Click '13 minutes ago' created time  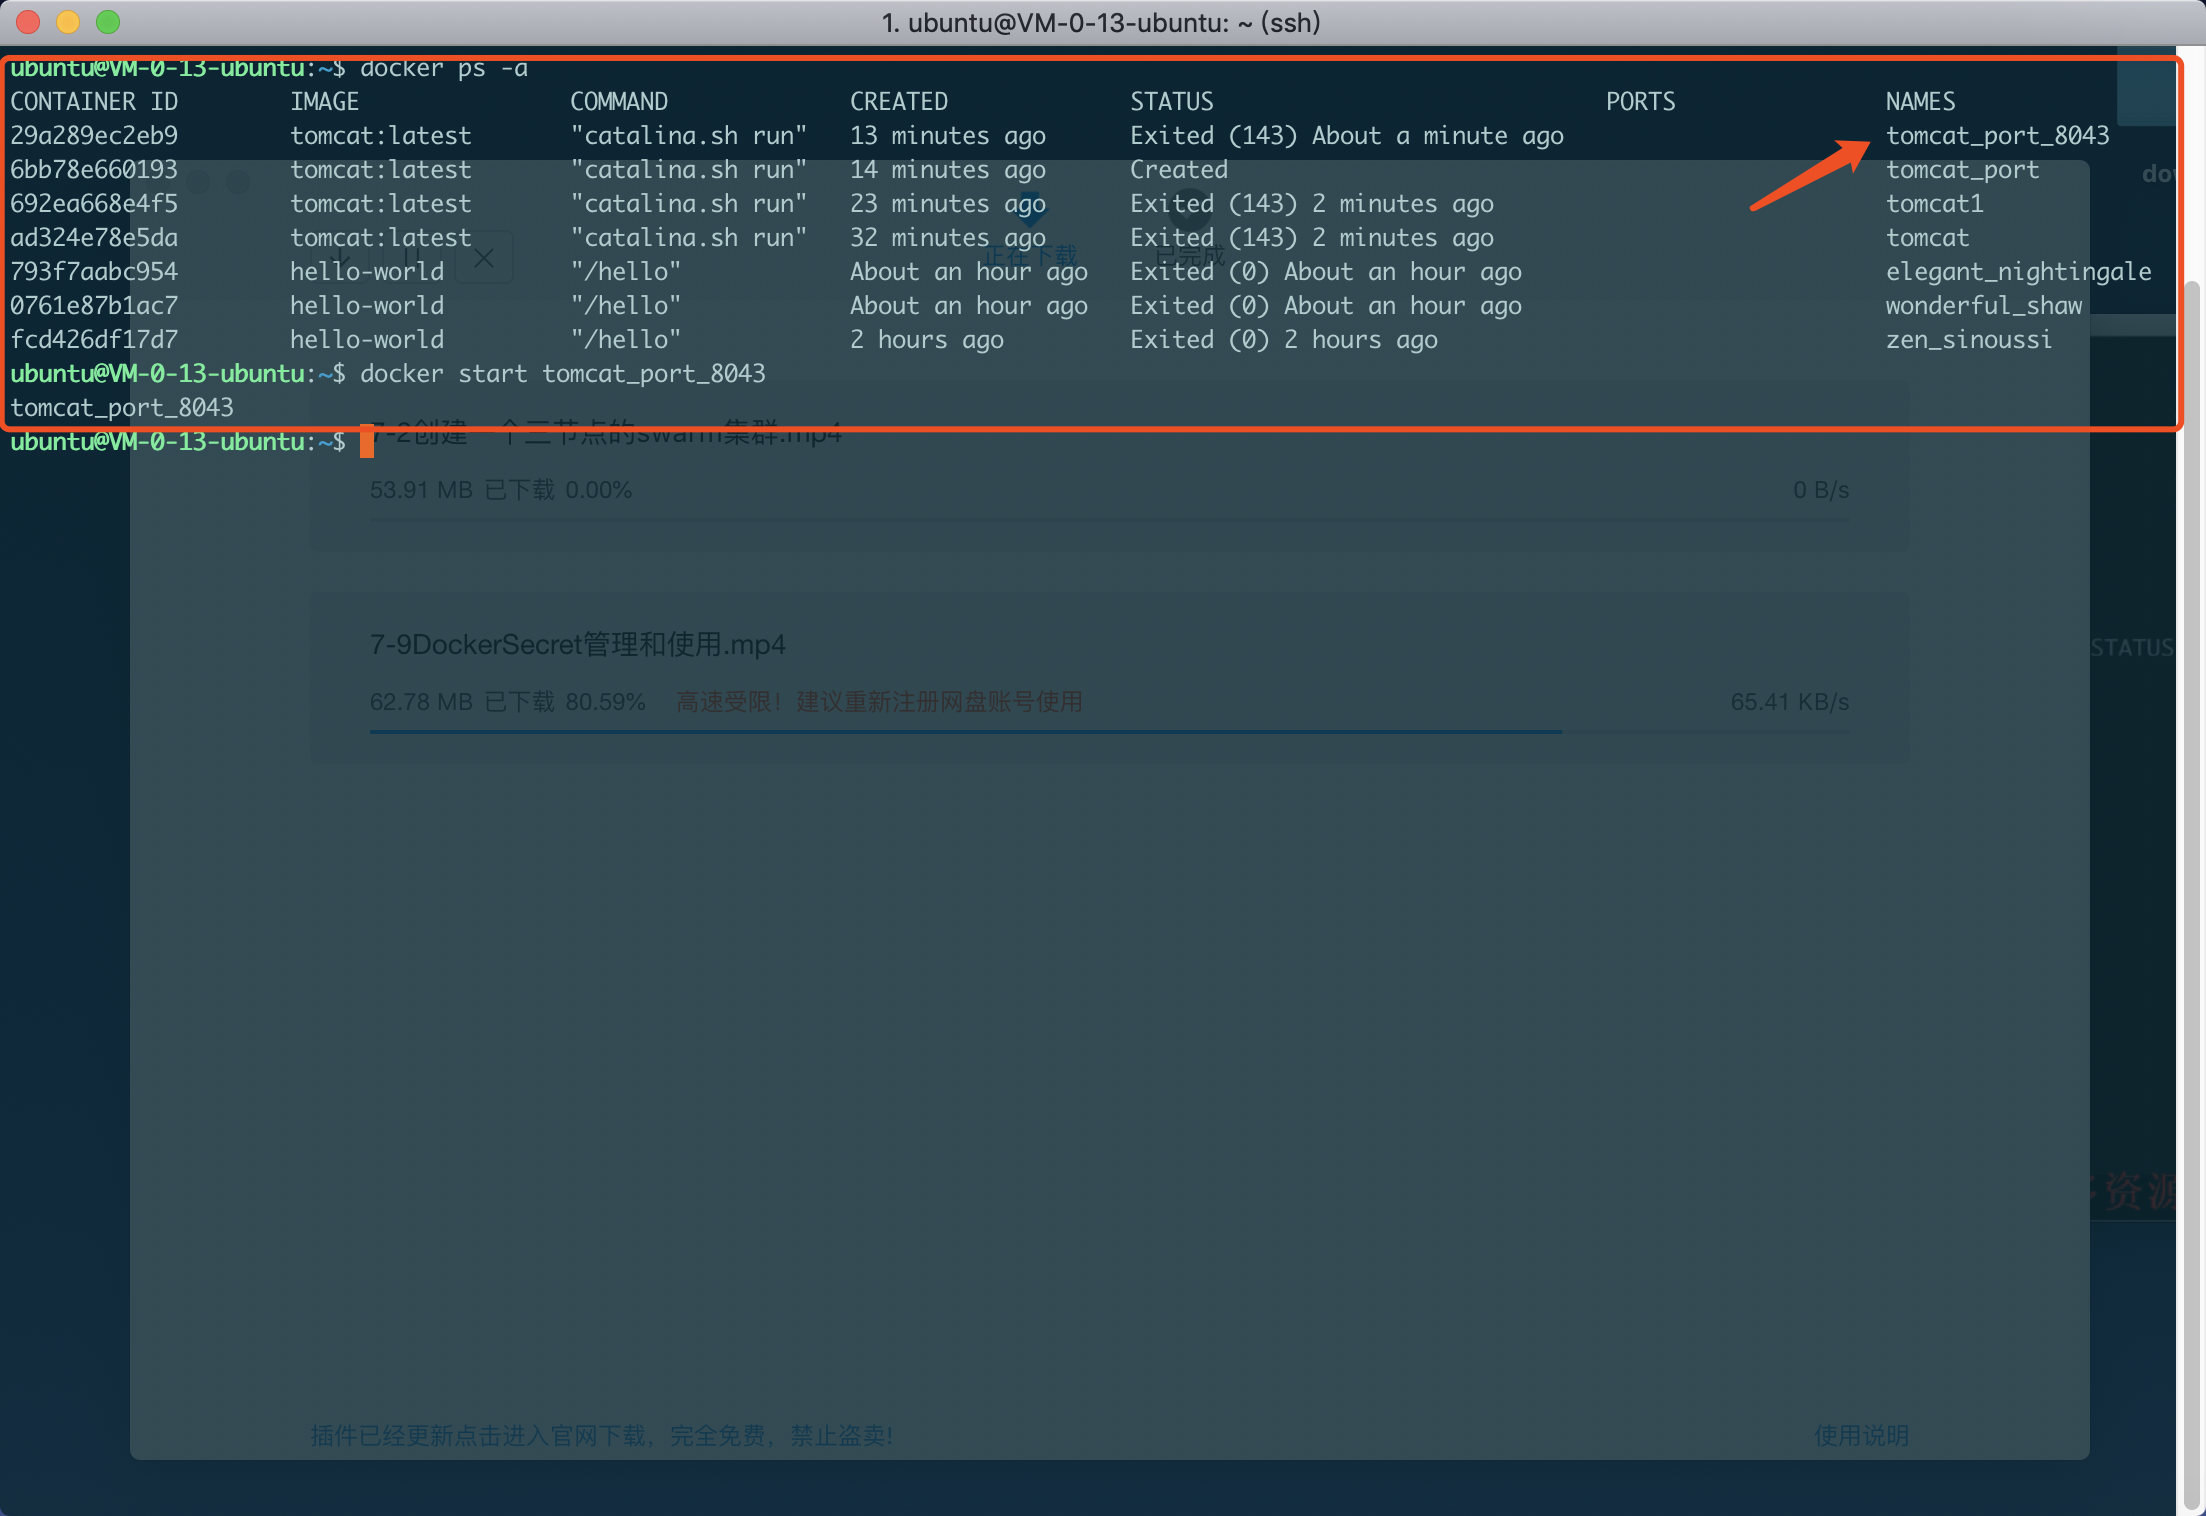(x=948, y=136)
